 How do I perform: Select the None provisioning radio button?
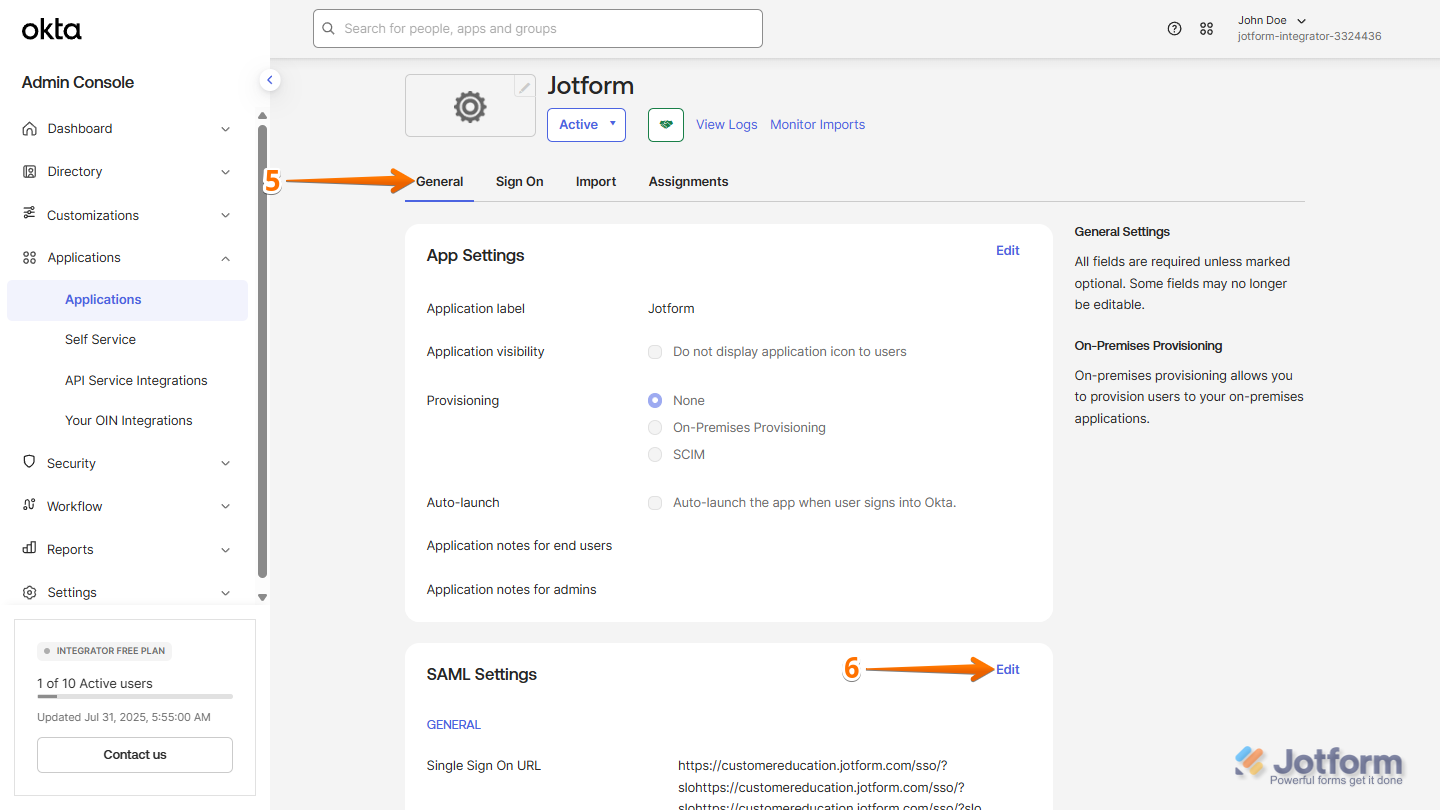click(x=655, y=400)
